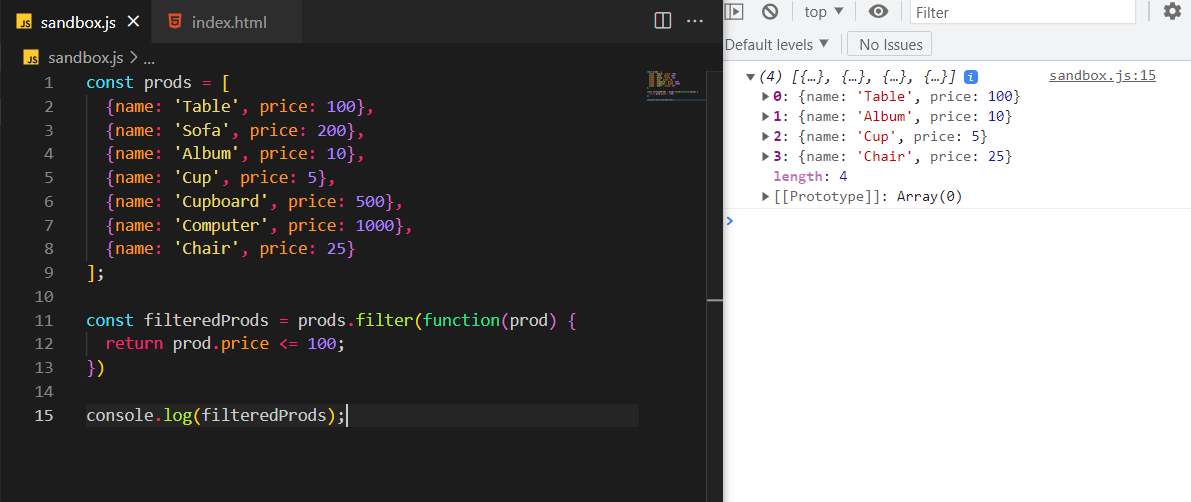Viewport: 1191px width, 502px height.
Task: Open the top JavaScript context dropdown
Action: (x=824, y=11)
